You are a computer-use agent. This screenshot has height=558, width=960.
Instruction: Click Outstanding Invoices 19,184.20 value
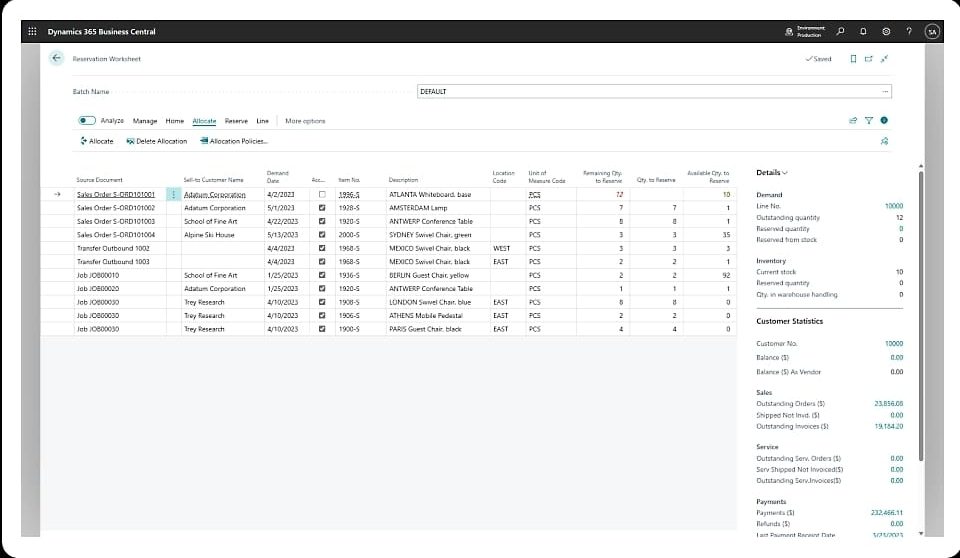[889, 426]
